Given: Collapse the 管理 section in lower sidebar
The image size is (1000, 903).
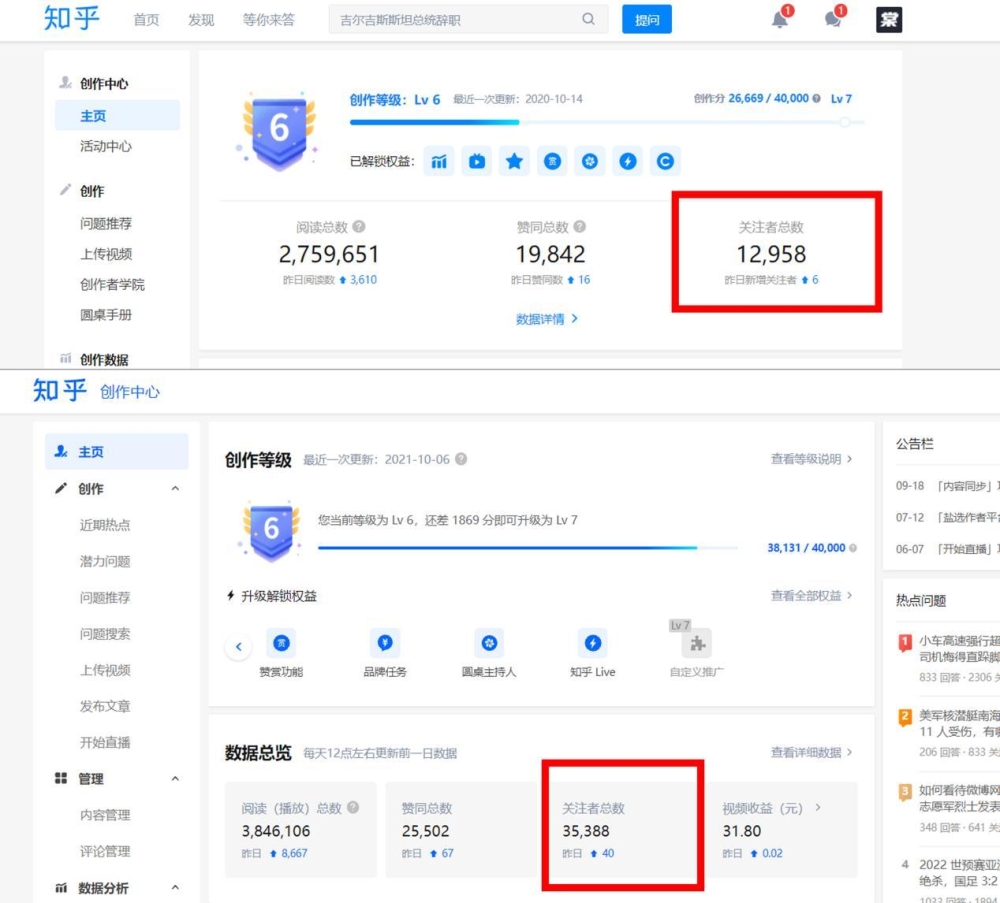Looking at the screenshot, I should tap(175, 779).
